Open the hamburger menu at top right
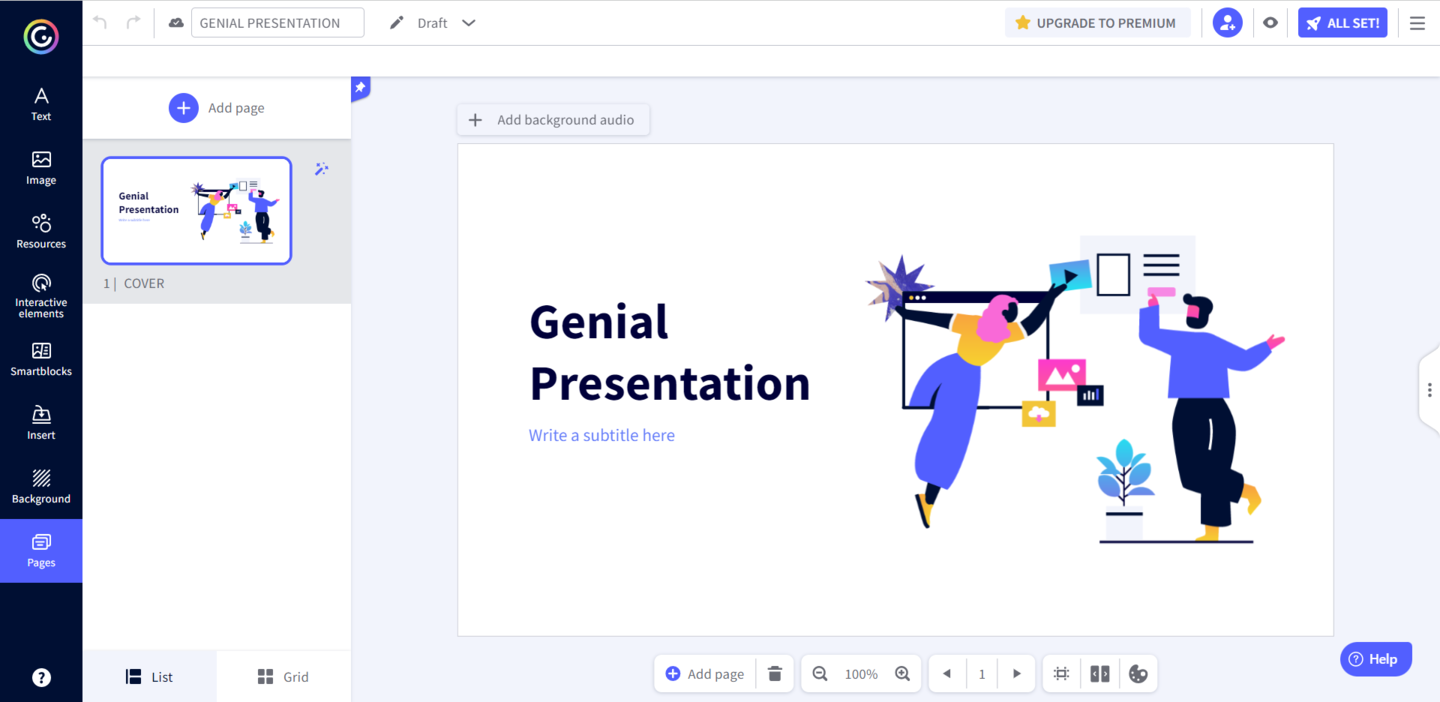This screenshot has height=702, width=1440. pyautogui.click(x=1417, y=23)
